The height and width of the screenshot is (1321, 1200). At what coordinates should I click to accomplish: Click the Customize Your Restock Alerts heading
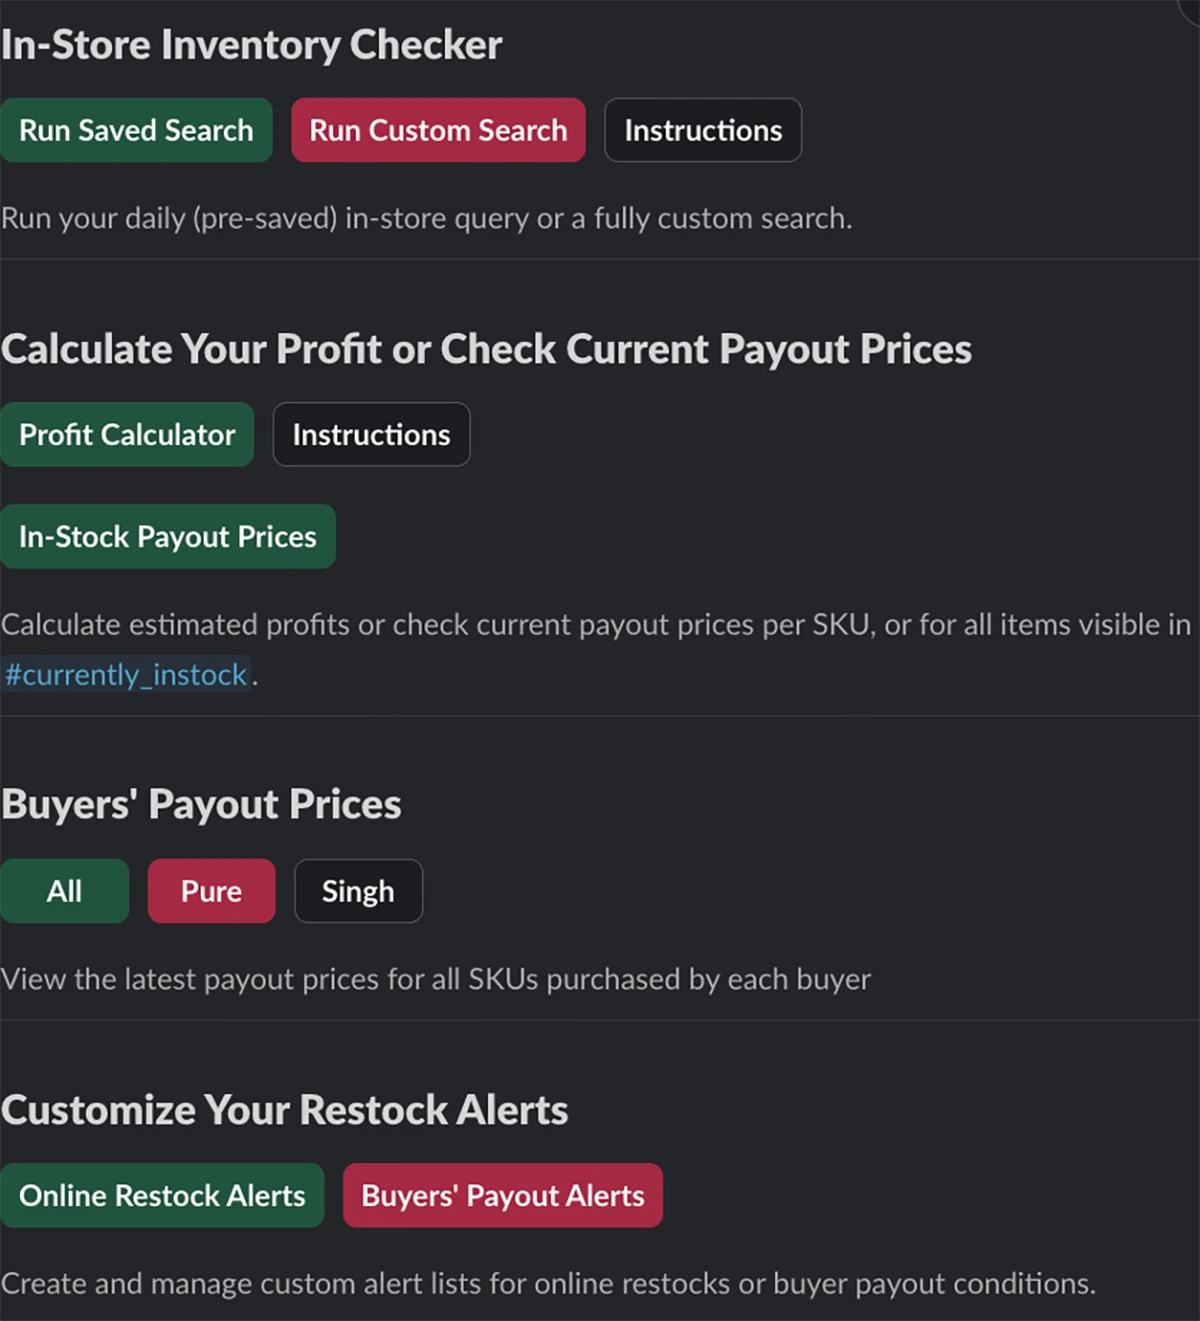[284, 1110]
